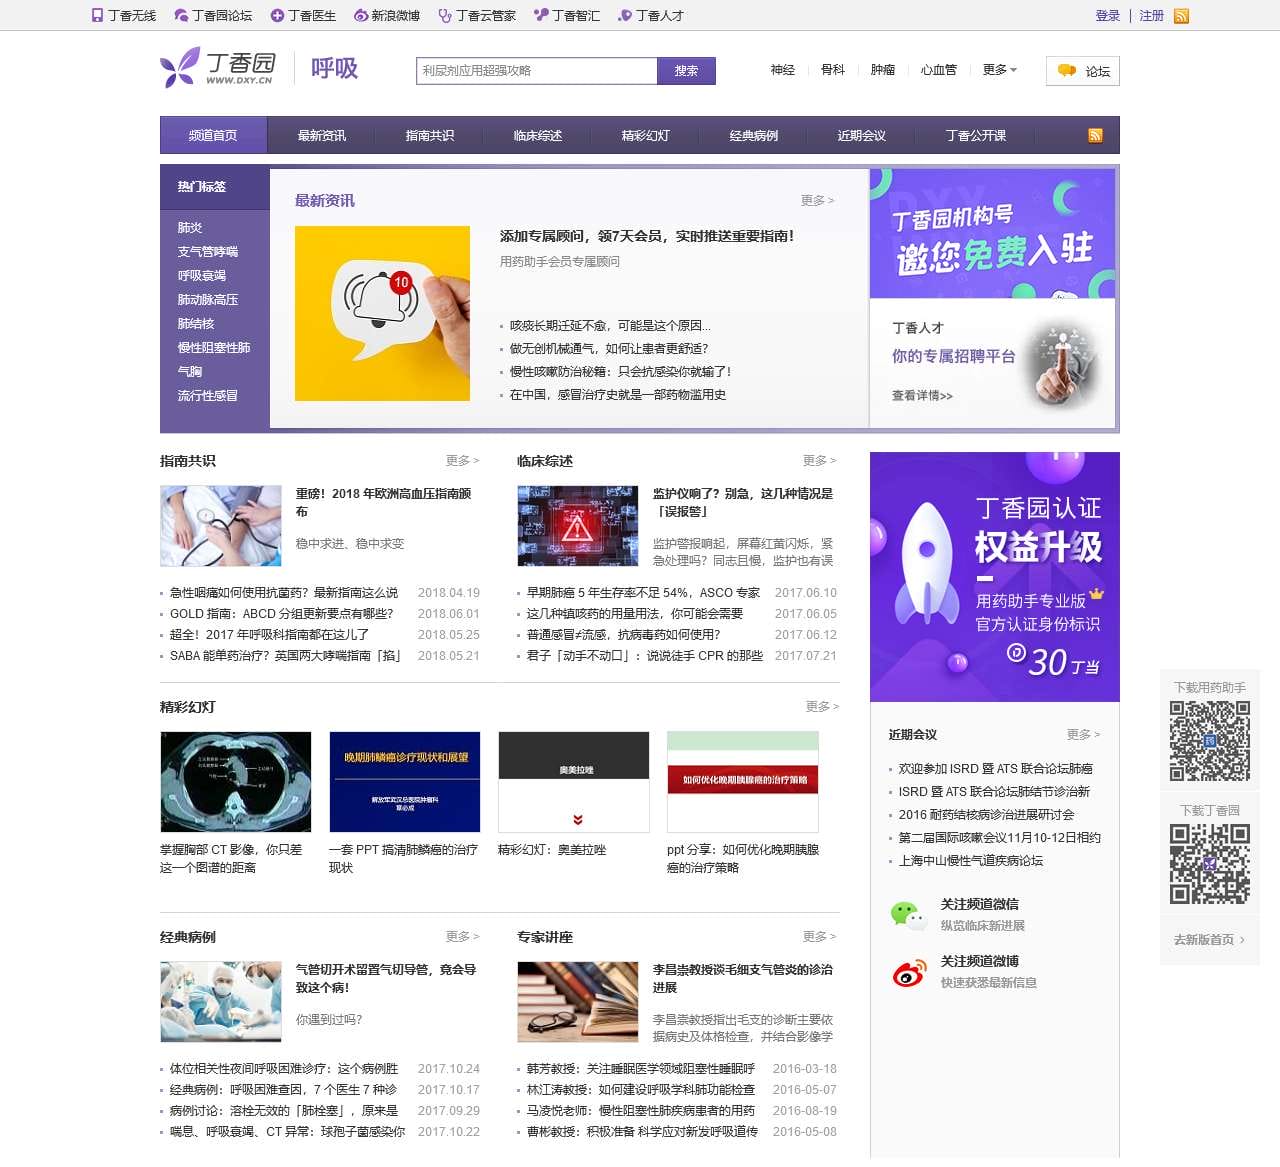The image size is (1280, 1167).
Task: Select 肺动脉高压 hot tag
Action: [208, 299]
